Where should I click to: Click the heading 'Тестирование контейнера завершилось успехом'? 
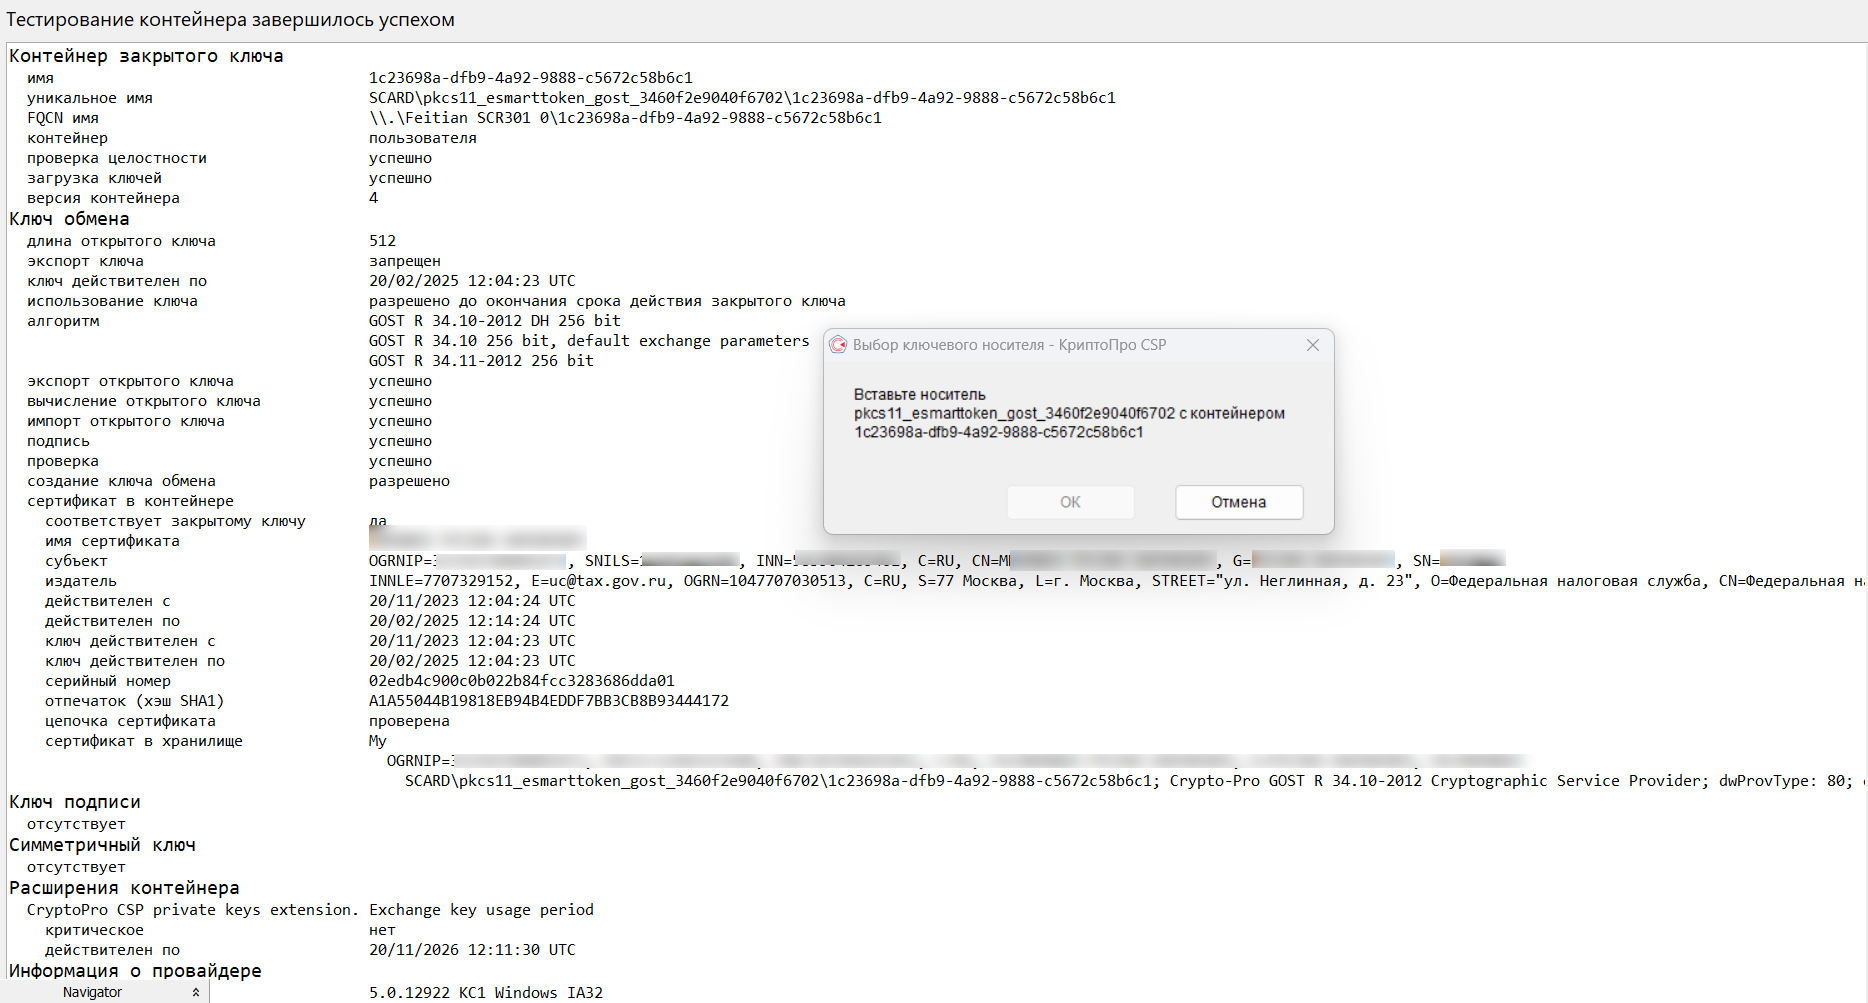(230, 20)
